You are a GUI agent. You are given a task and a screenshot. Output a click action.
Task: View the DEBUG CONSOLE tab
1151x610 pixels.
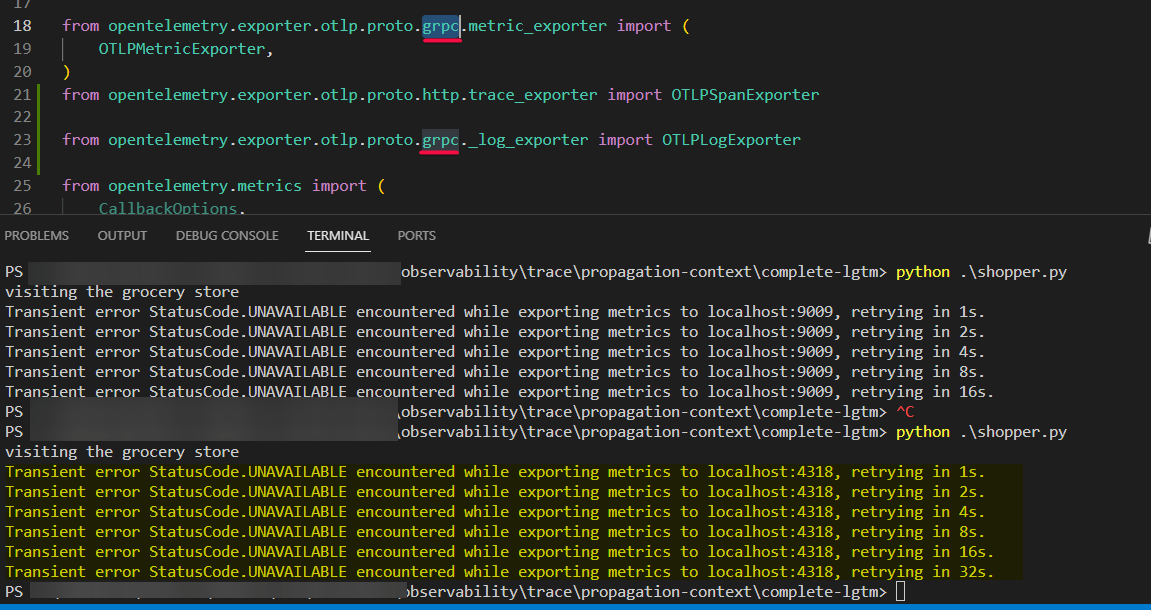point(227,235)
